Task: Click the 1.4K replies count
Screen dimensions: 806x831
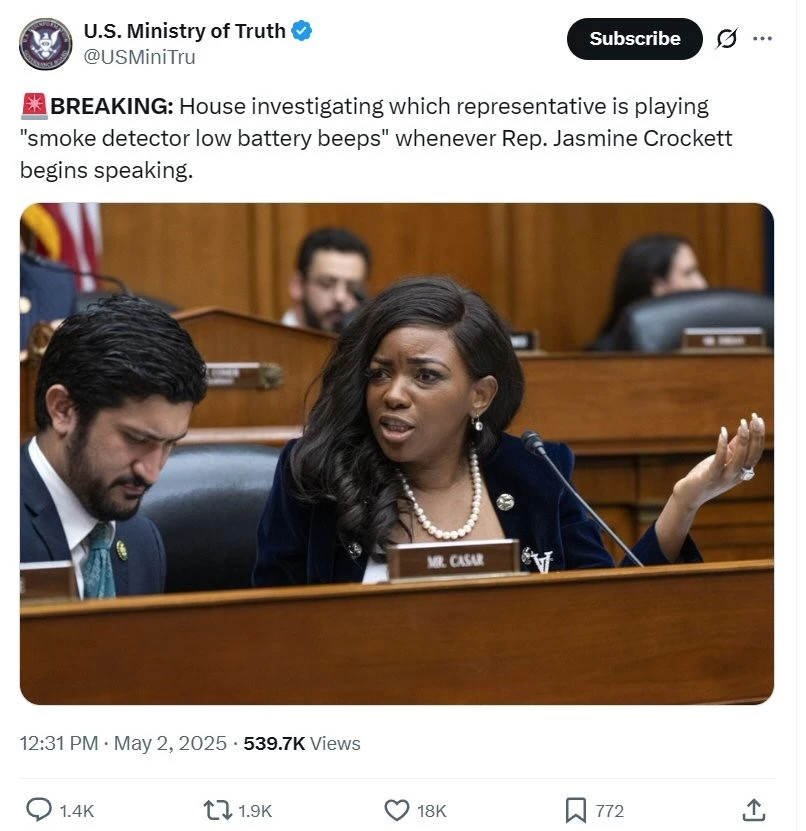Action: 77,811
